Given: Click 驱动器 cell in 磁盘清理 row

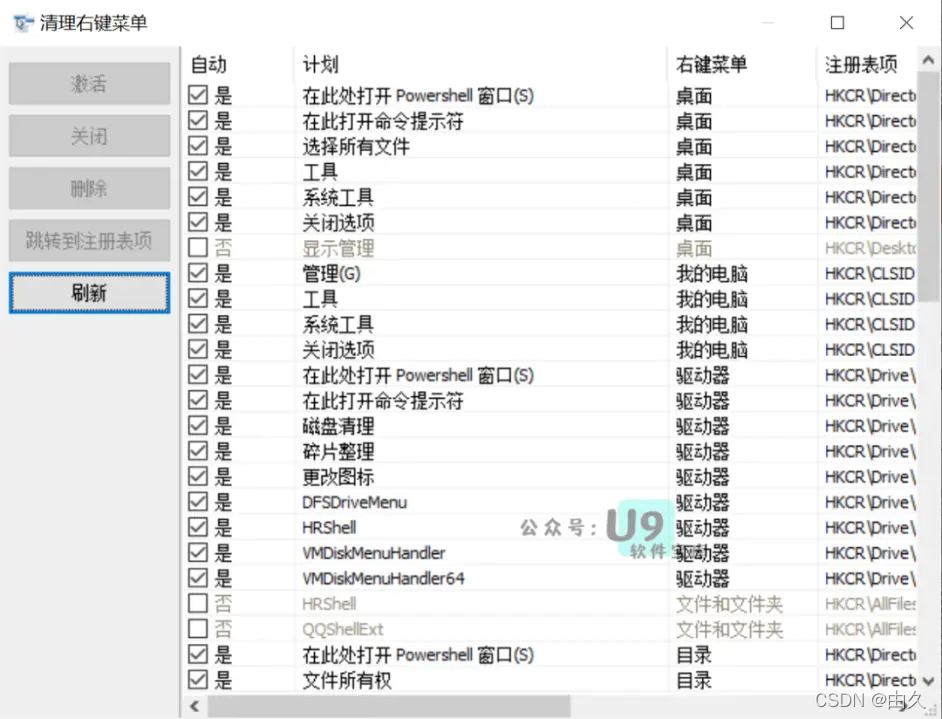Looking at the screenshot, I should pyautogui.click(x=703, y=426).
